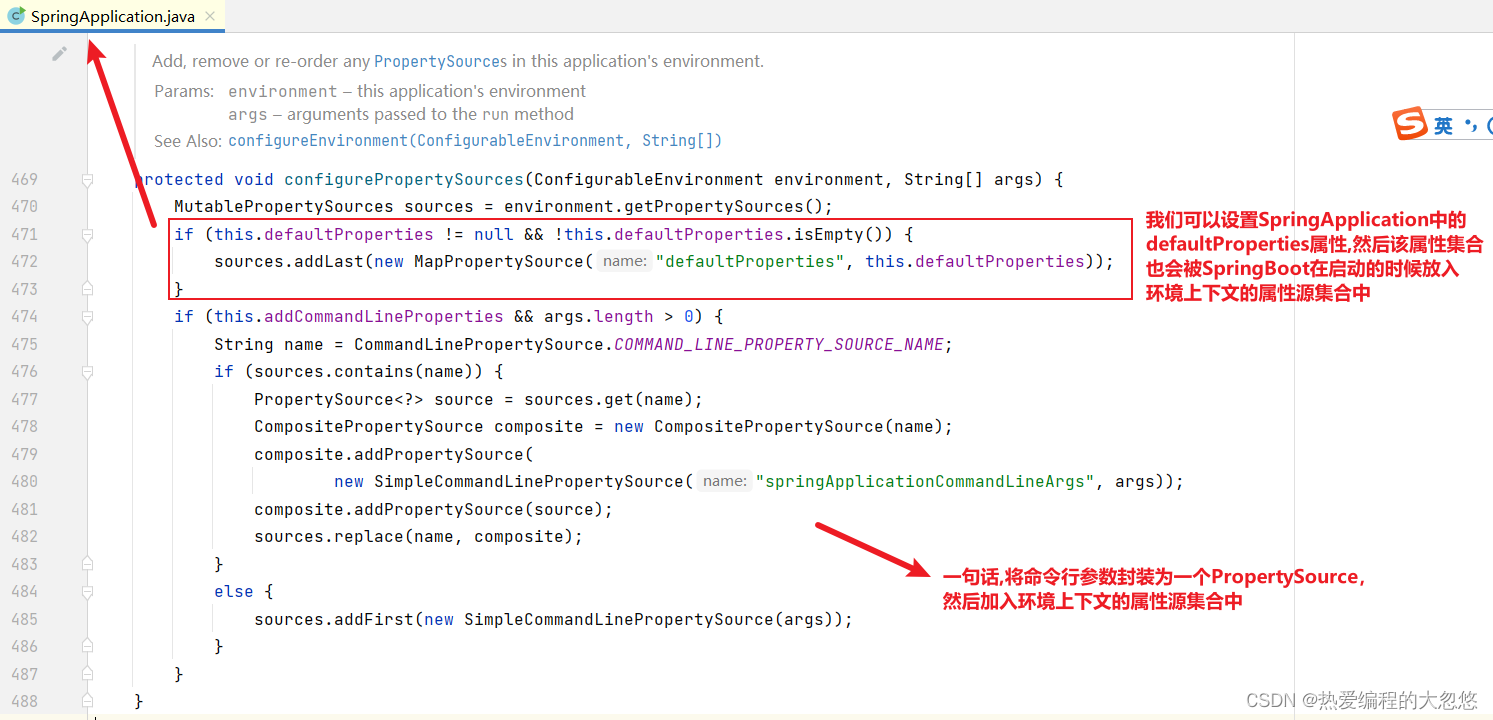Collapse the addCommandLineProperties if block at line 474
This screenshot has width=1493, height=720.
pos(87,317)
